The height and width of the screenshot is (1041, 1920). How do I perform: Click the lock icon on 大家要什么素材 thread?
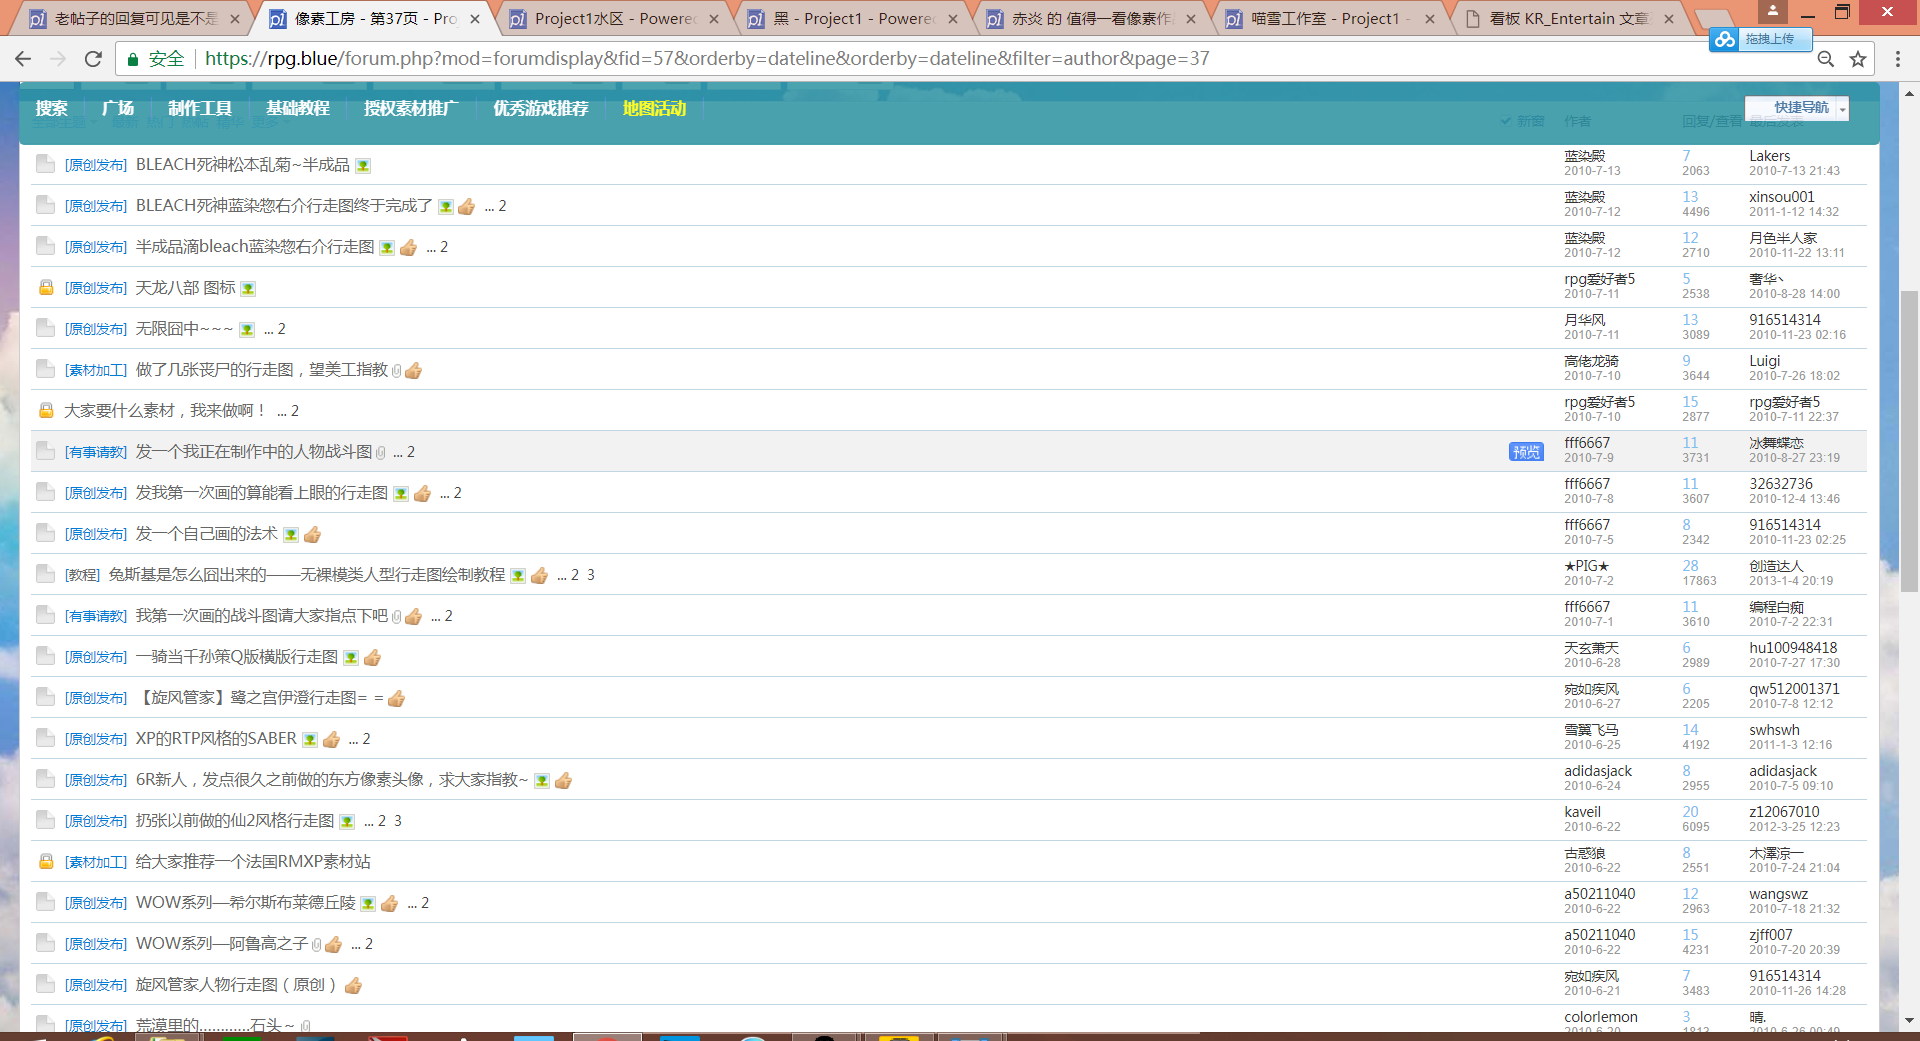[45, 411]
